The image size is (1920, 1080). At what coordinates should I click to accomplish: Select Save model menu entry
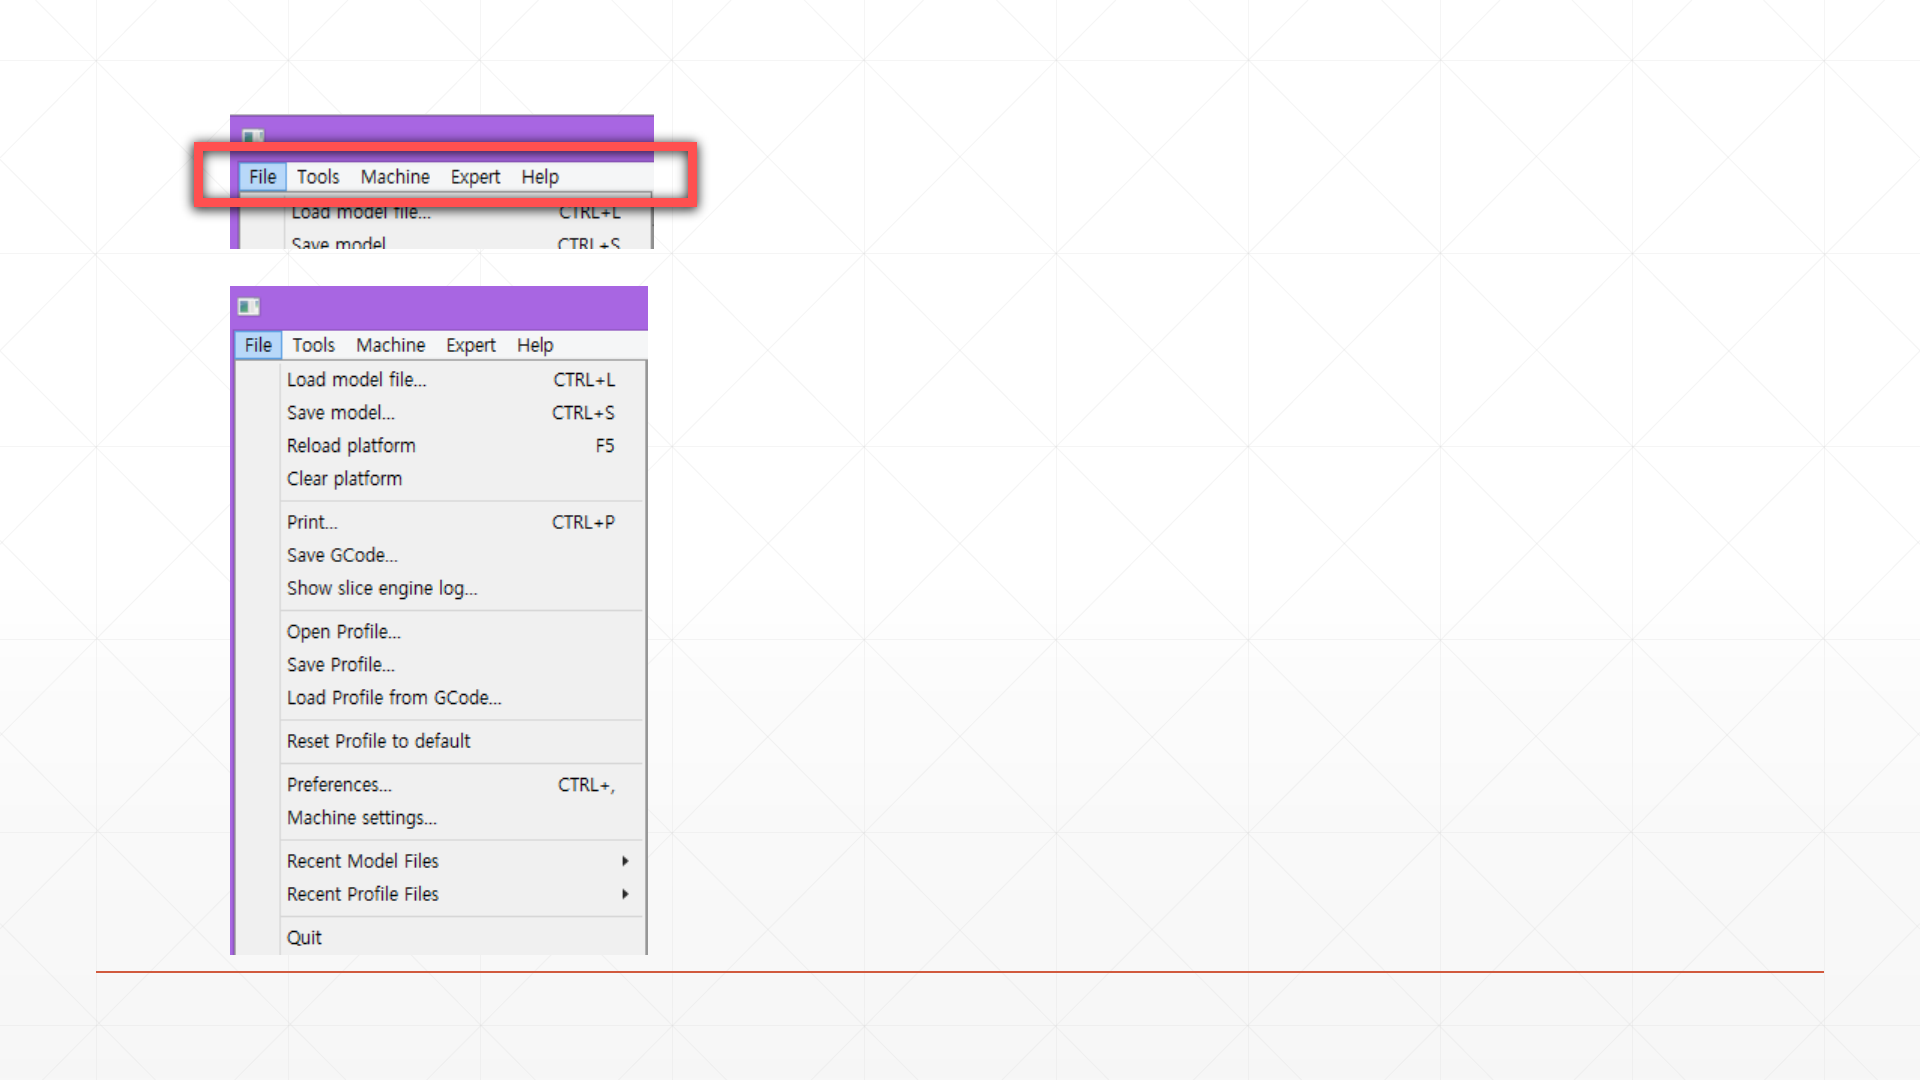340,413
